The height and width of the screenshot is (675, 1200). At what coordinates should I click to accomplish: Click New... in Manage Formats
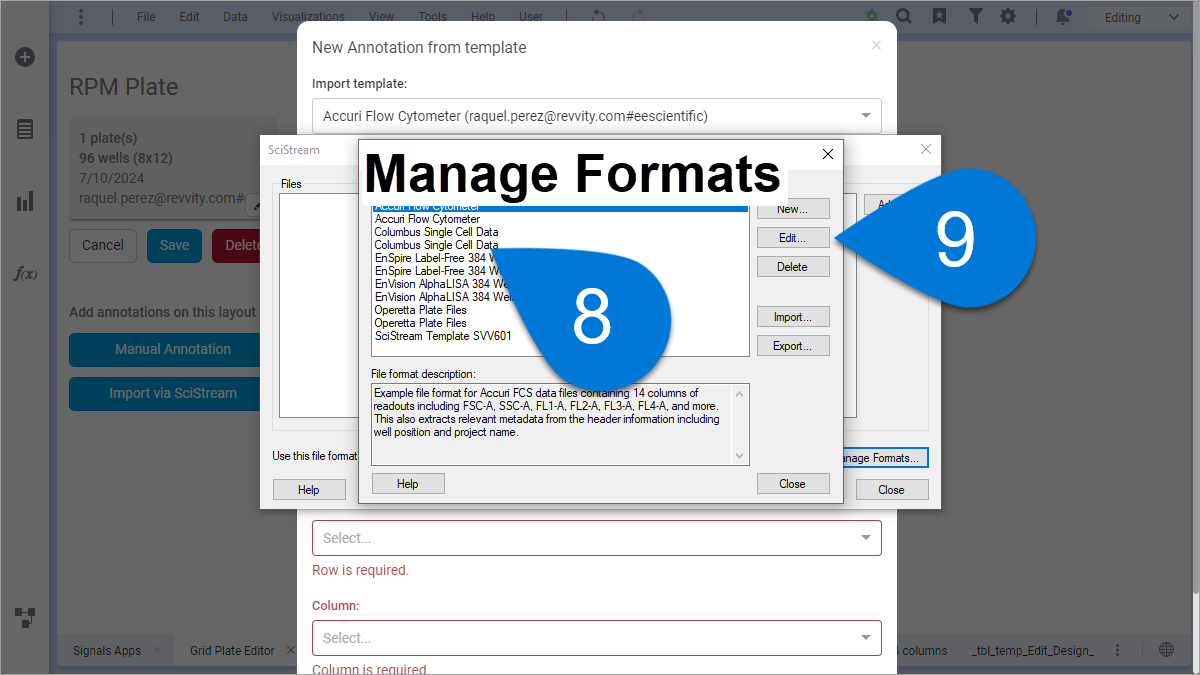pyautogui.click(x=793, y=209)
